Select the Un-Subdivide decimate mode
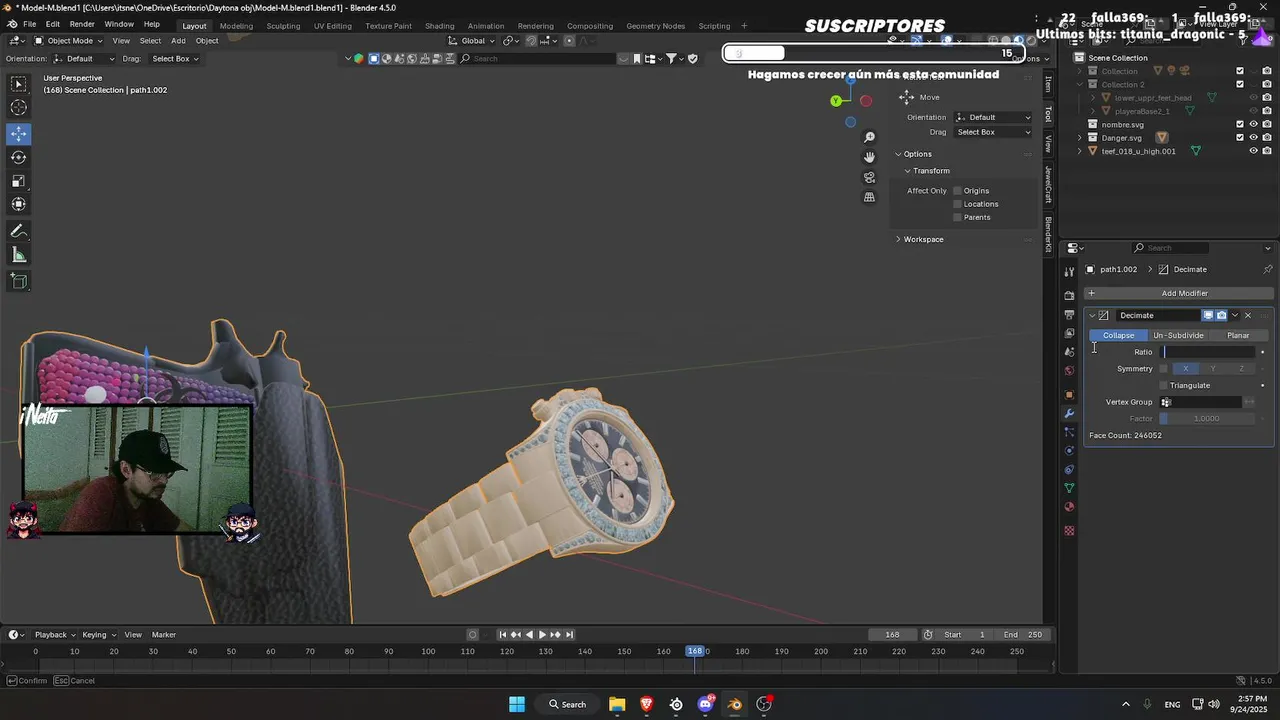Image resolution: width=1280 pixels, height=720 pixels. (x=1178, y=336)
